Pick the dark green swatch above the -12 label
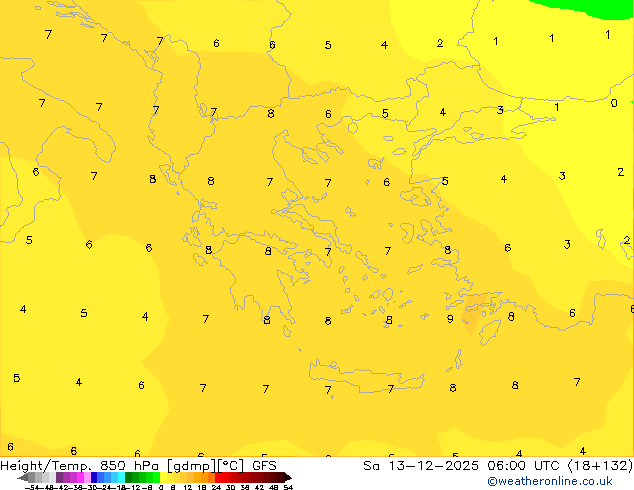Image resolution: width=634 pixels, height=490 pixels. [129, 478]
